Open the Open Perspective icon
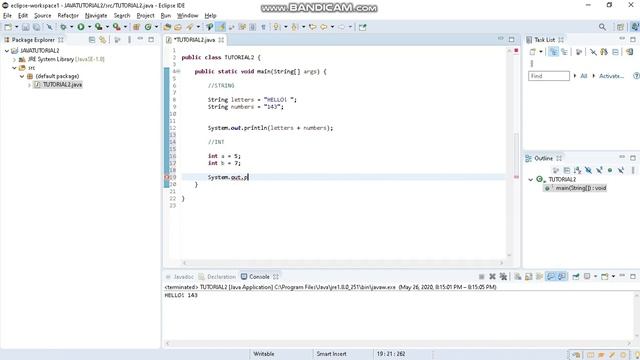The width and height of the screenshot is (640, 360). 620,27
